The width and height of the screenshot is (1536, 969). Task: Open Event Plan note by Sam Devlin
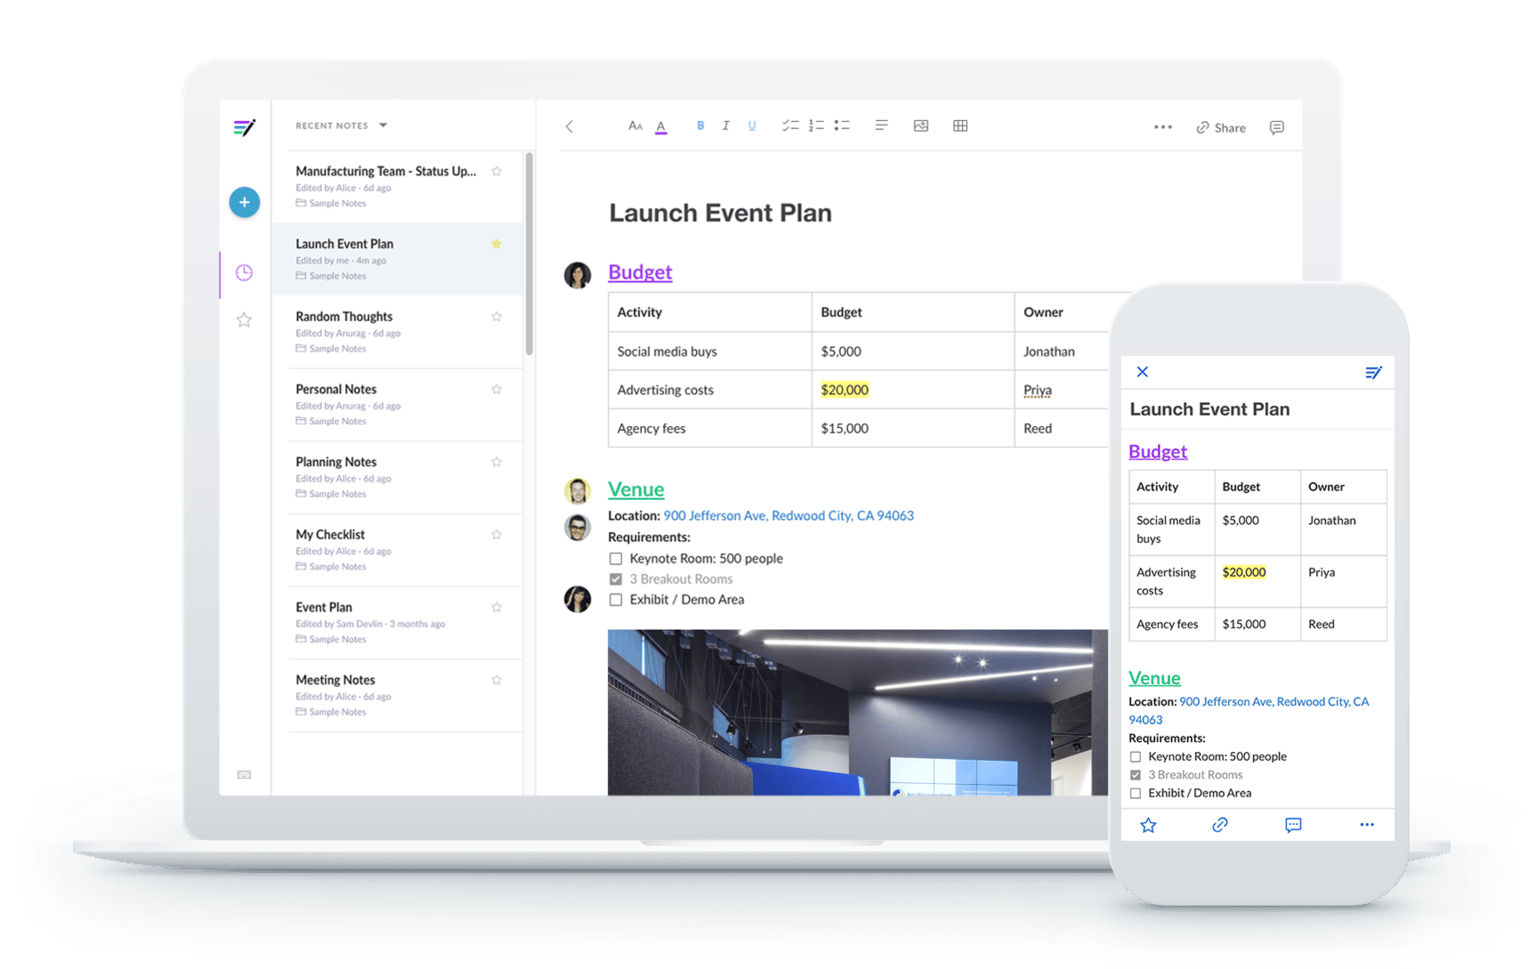click(397, 622)
